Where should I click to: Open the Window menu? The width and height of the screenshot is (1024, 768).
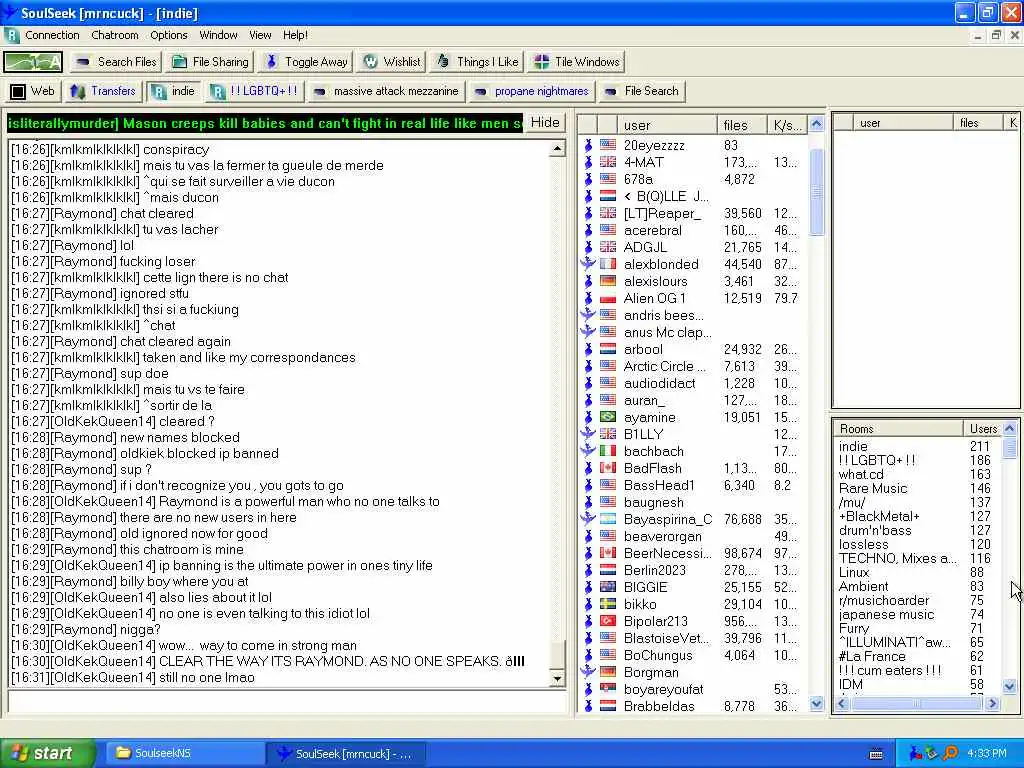click(218, 35)
